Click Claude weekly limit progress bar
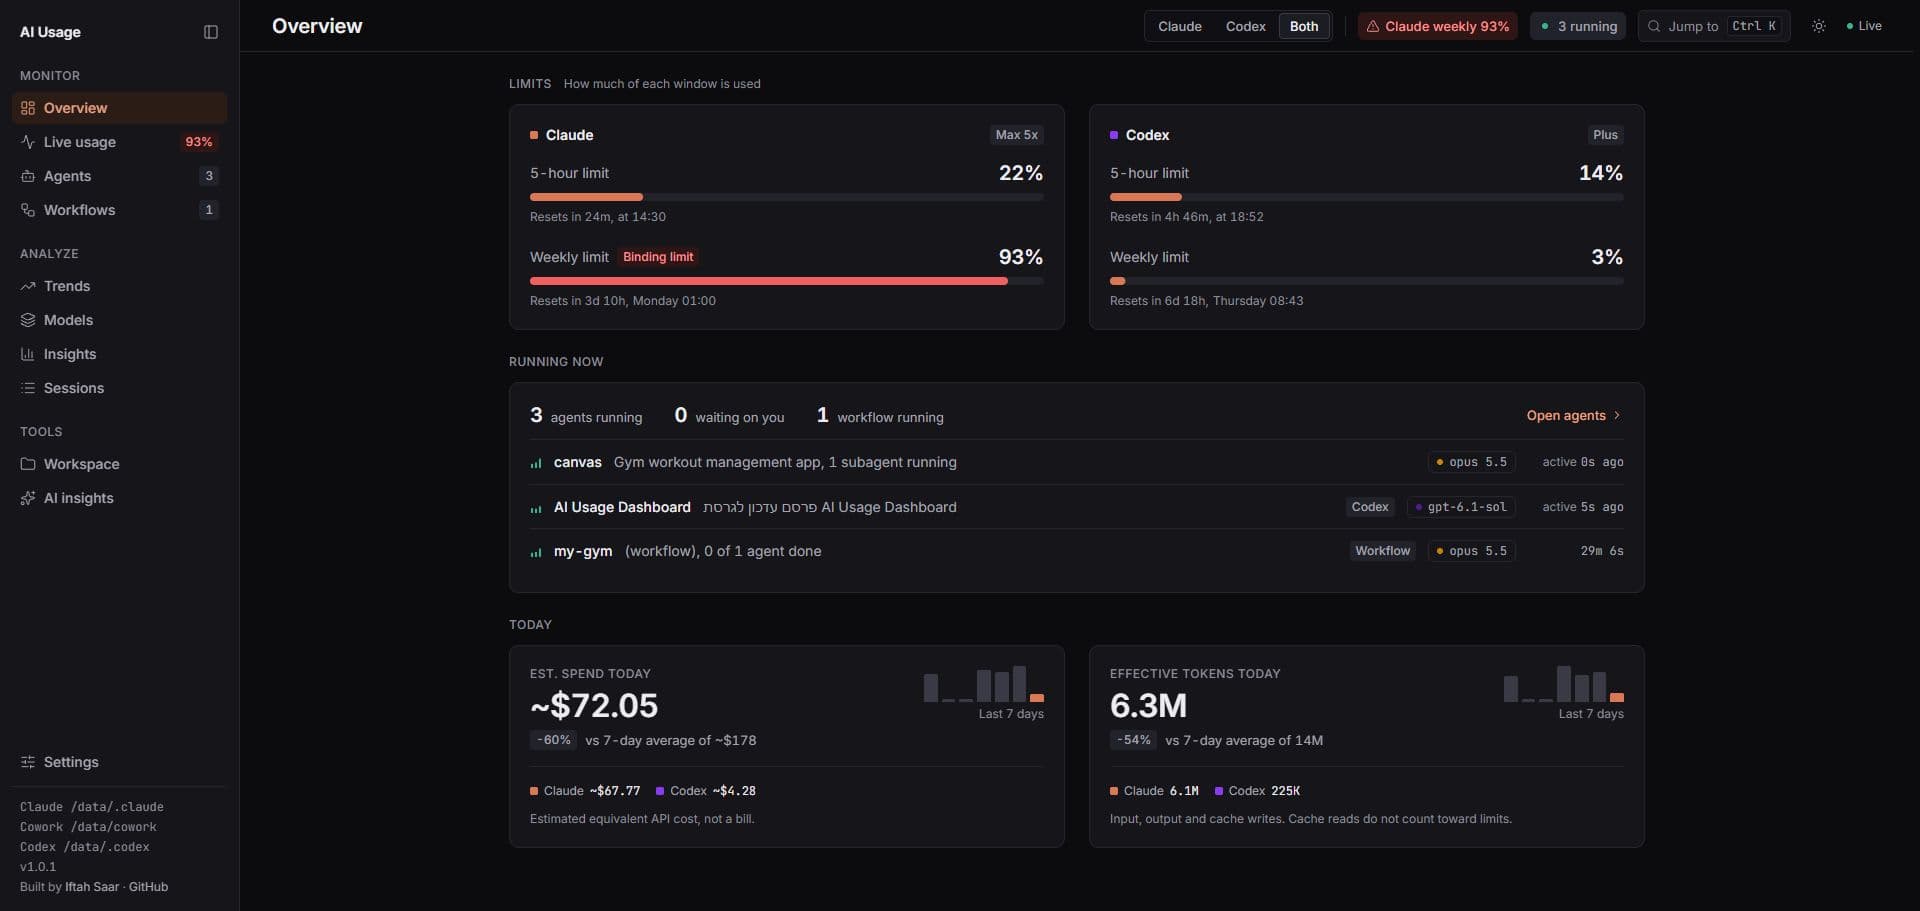This screenshot has width=1920, height=911. pos(786,281)
